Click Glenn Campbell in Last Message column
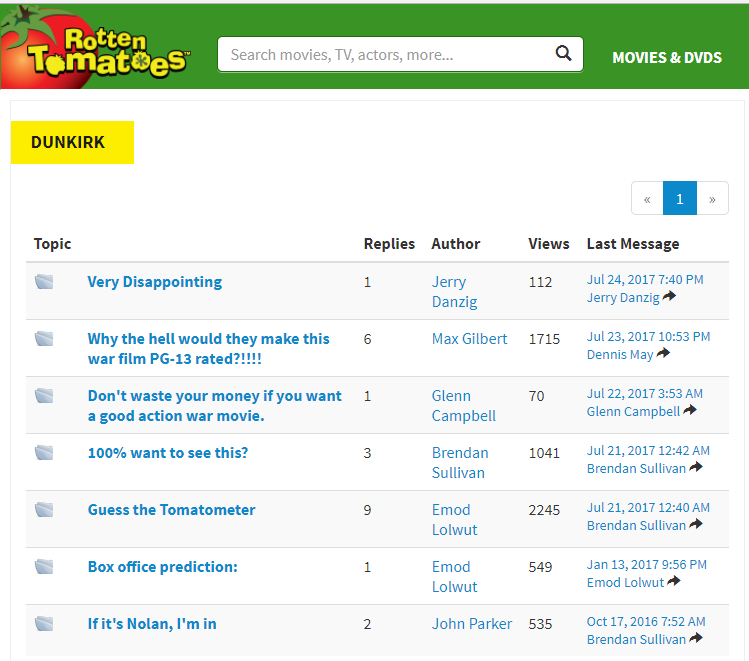 [x=633, y=411]
